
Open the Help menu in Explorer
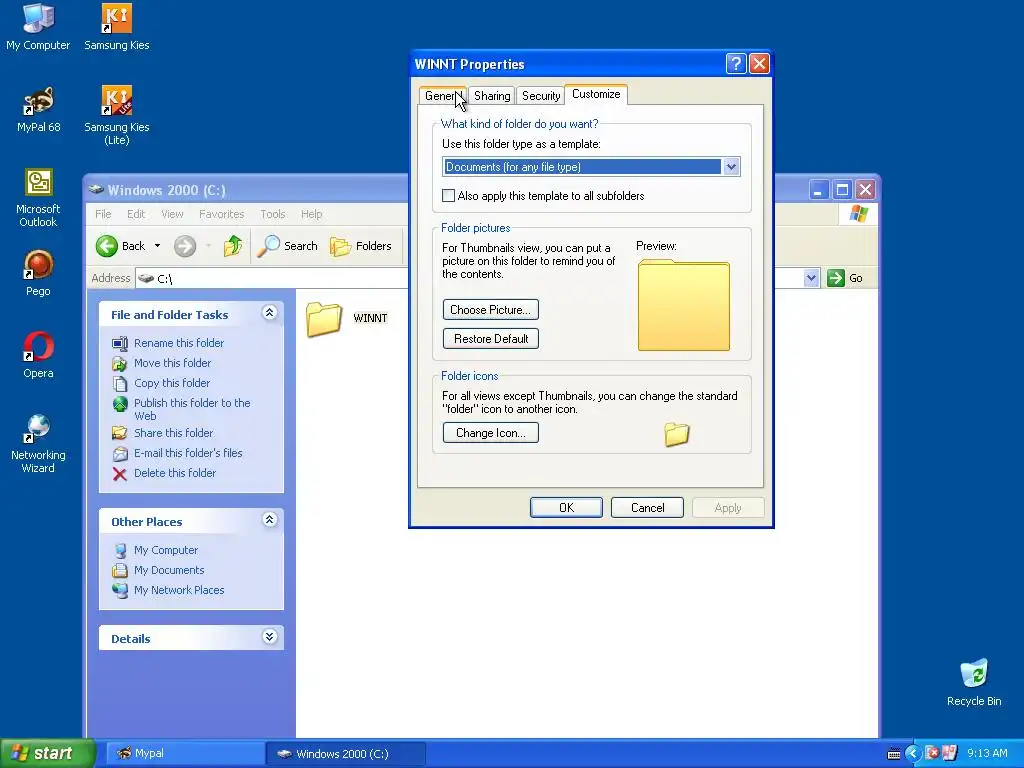[x=312, y=214]
